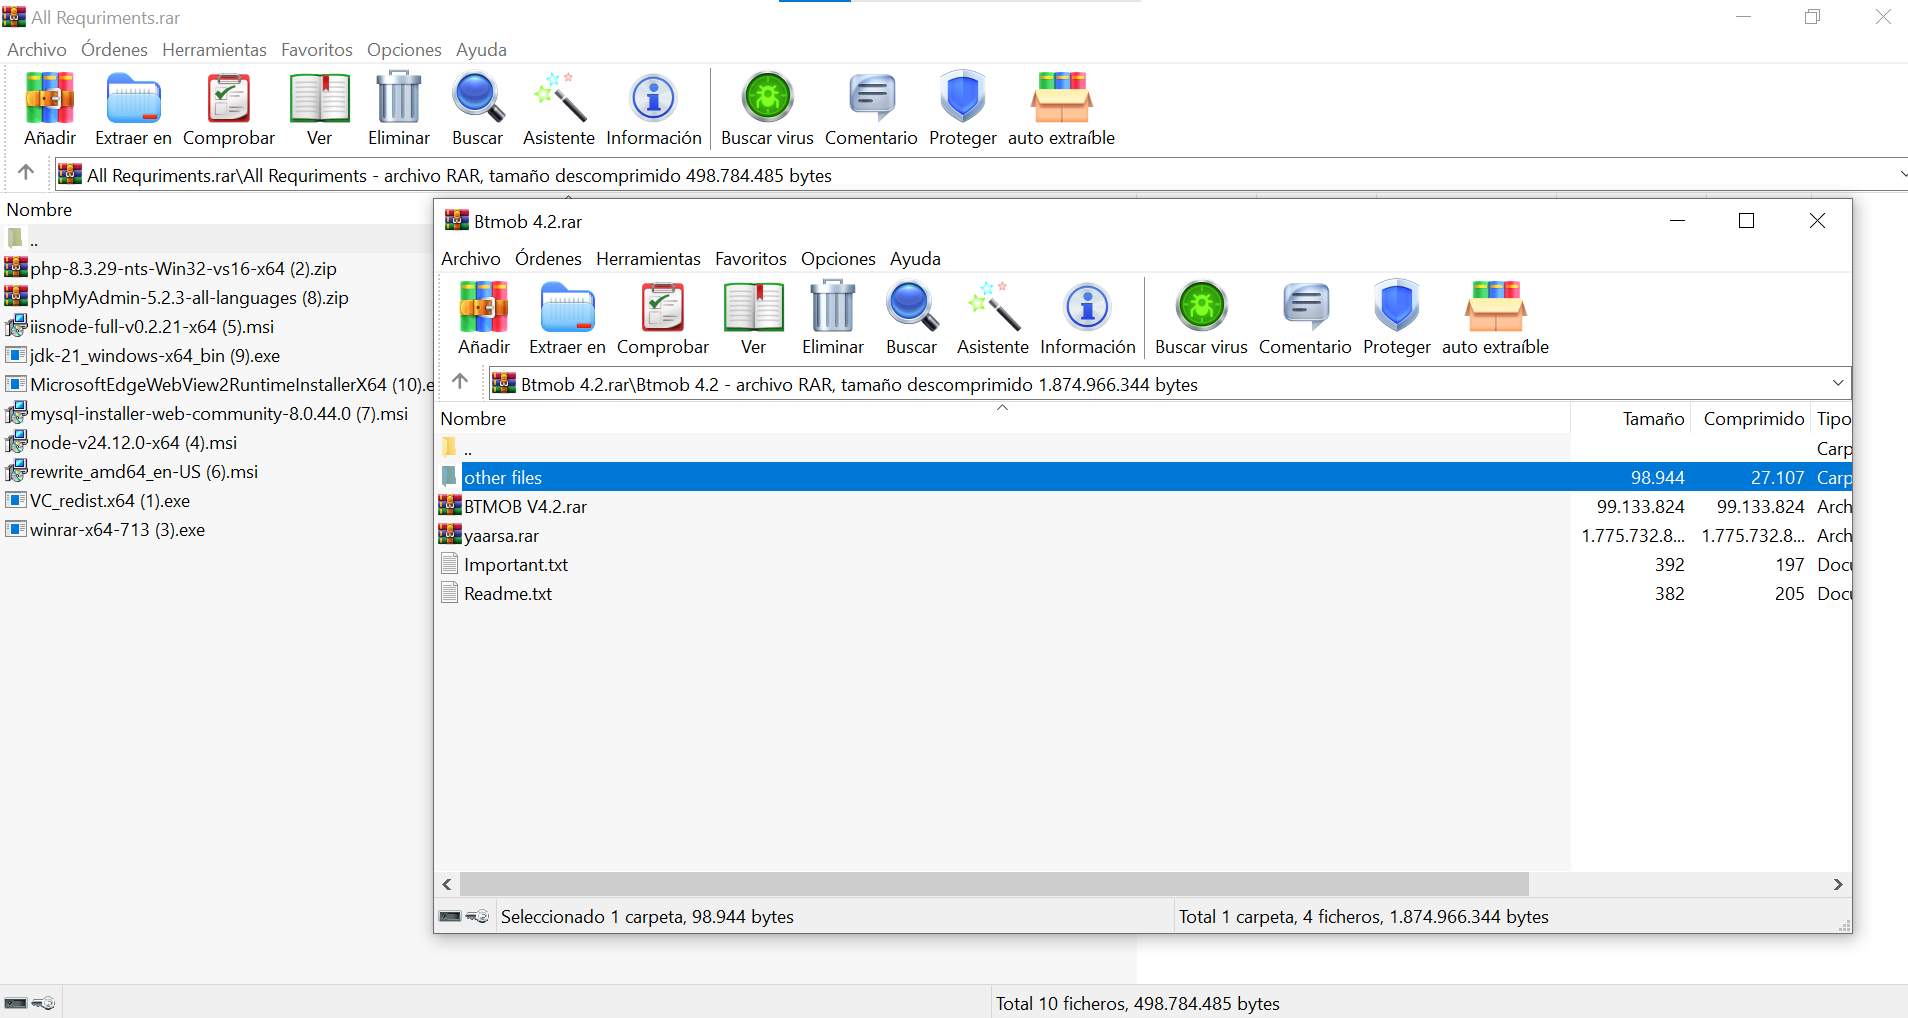Open Favoritos menu in Btmob 4.2.rar window
Viewport: 1908px width, 1018px height.
point(750,259)
